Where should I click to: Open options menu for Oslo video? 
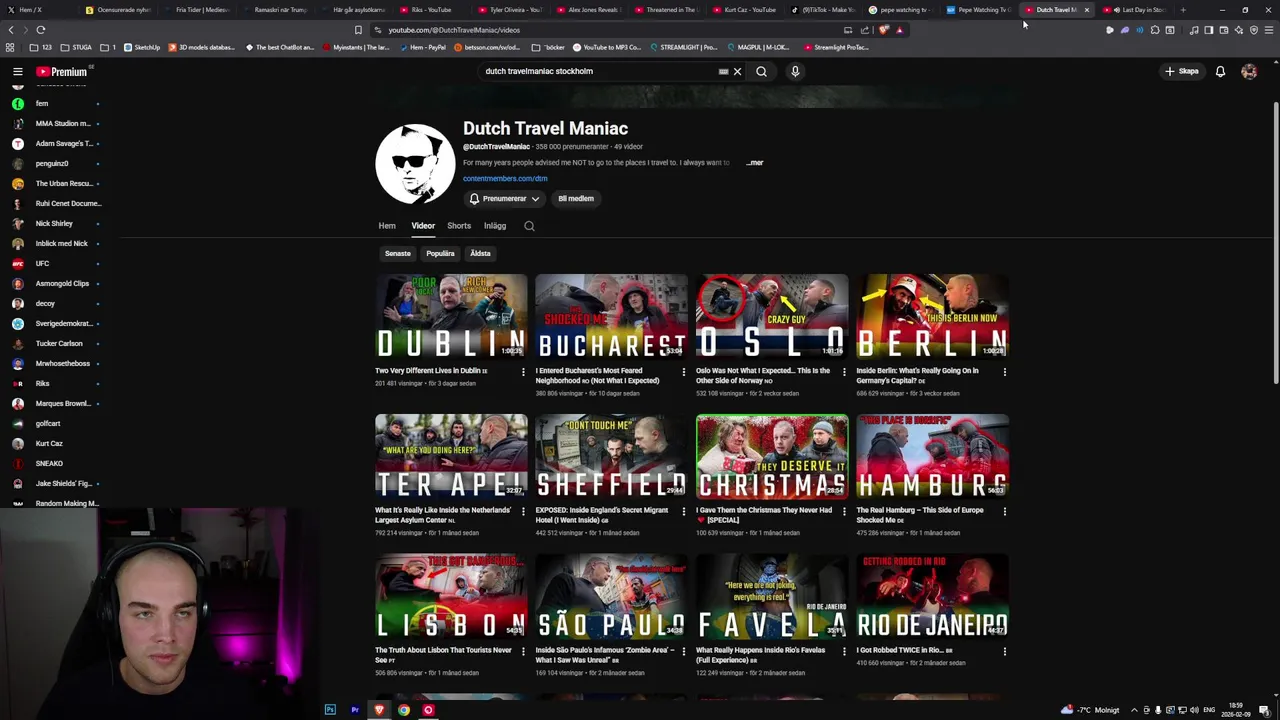(844, 372)
